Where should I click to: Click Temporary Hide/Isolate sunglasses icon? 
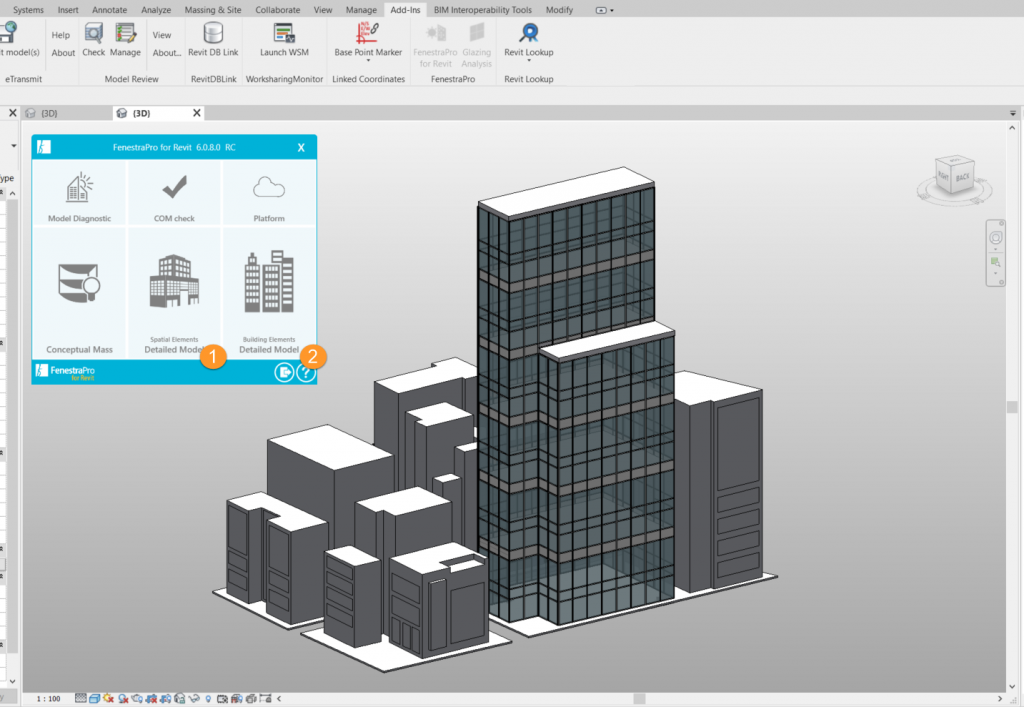pyautogui.click(x=194, y=699)
